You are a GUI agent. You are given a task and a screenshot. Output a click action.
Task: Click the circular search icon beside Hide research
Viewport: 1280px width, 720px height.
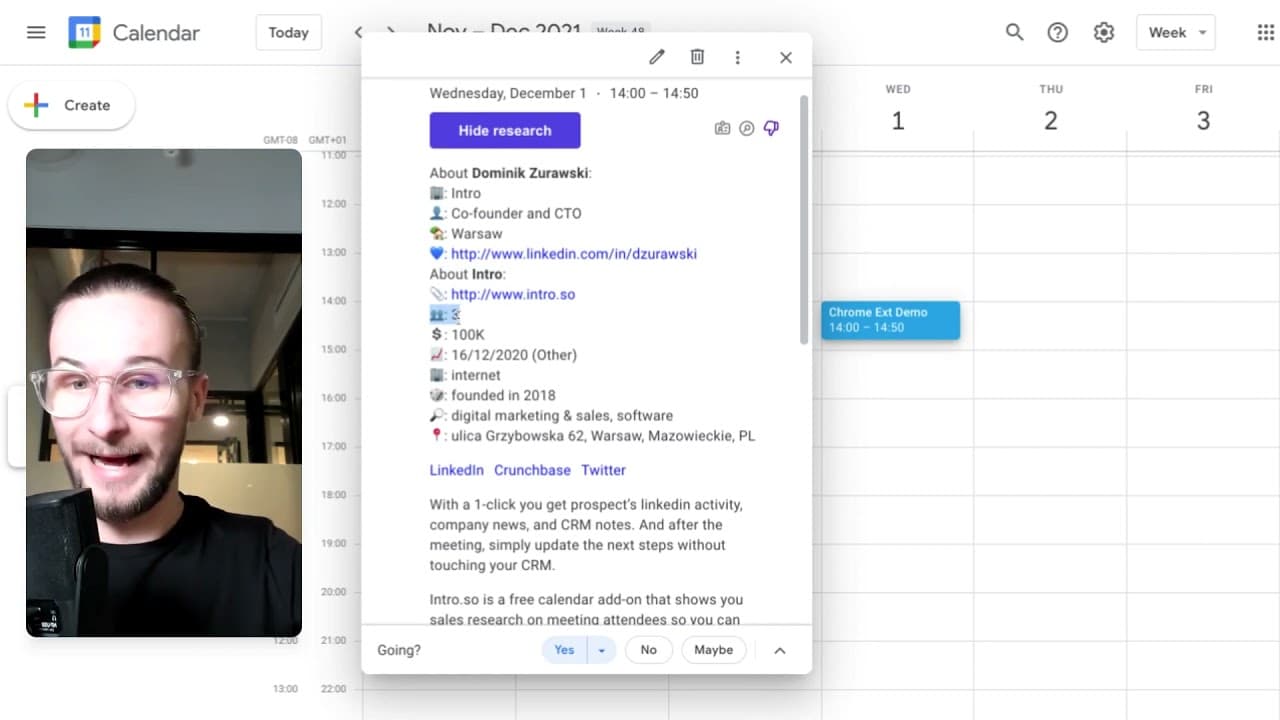(746, 128)
